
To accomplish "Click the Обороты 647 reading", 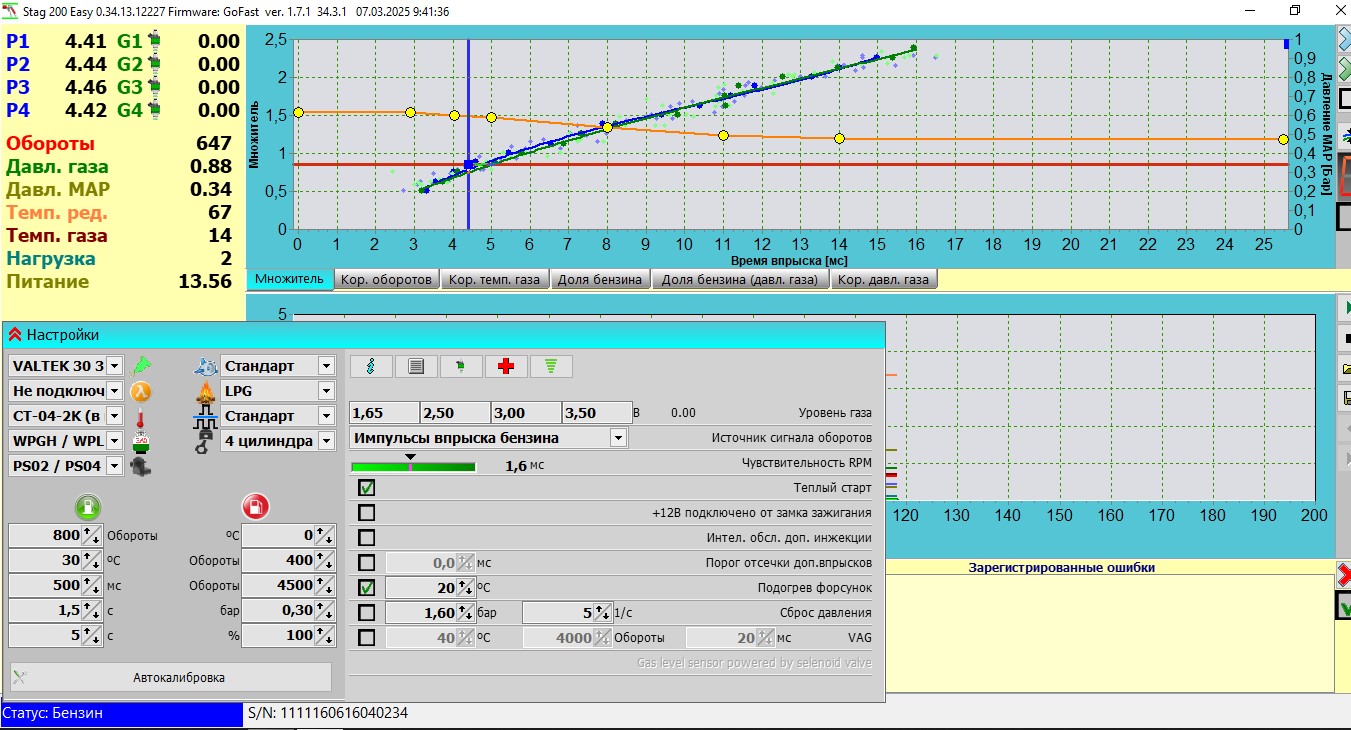I will [119, 144].
